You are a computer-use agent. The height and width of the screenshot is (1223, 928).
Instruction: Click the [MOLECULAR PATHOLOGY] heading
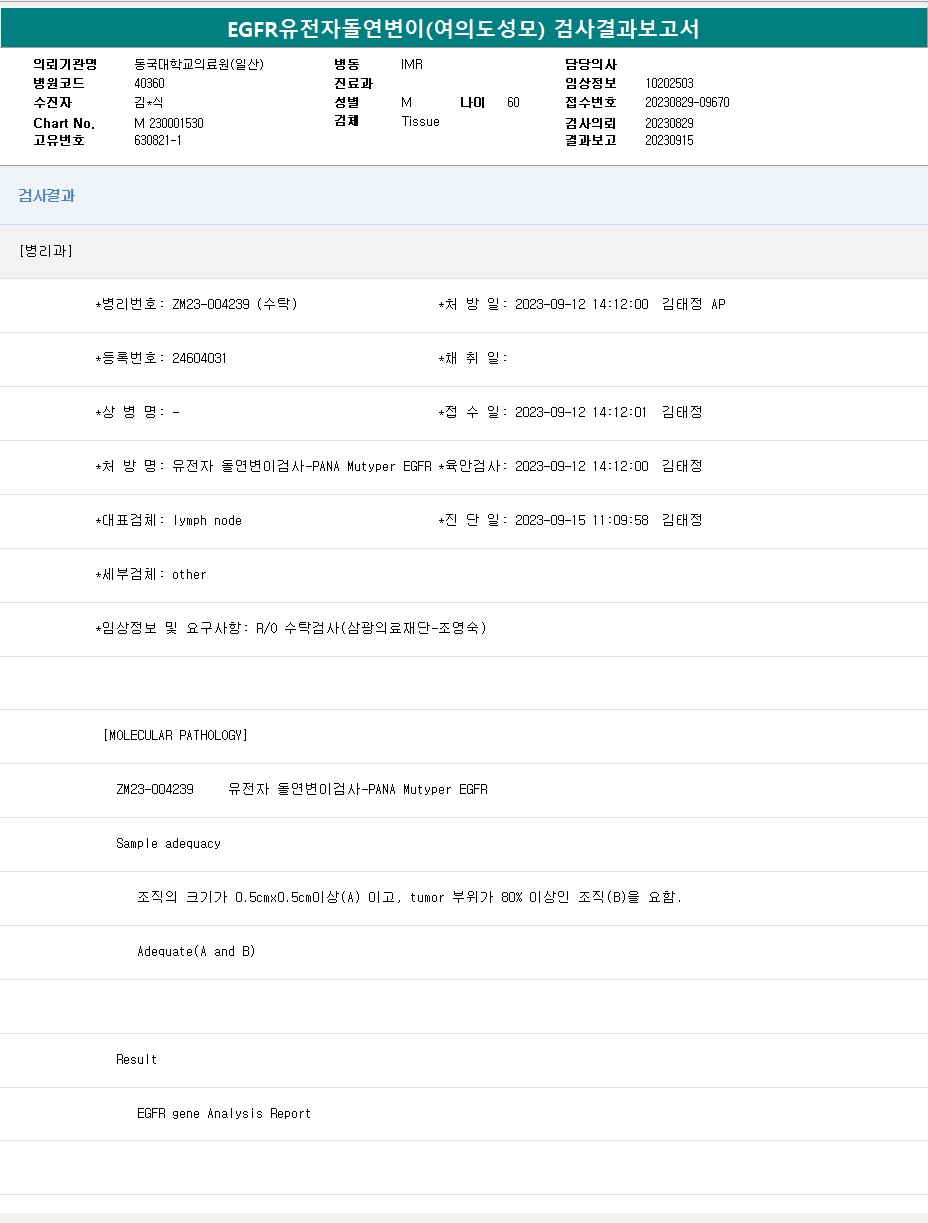[x=175, y=736]
